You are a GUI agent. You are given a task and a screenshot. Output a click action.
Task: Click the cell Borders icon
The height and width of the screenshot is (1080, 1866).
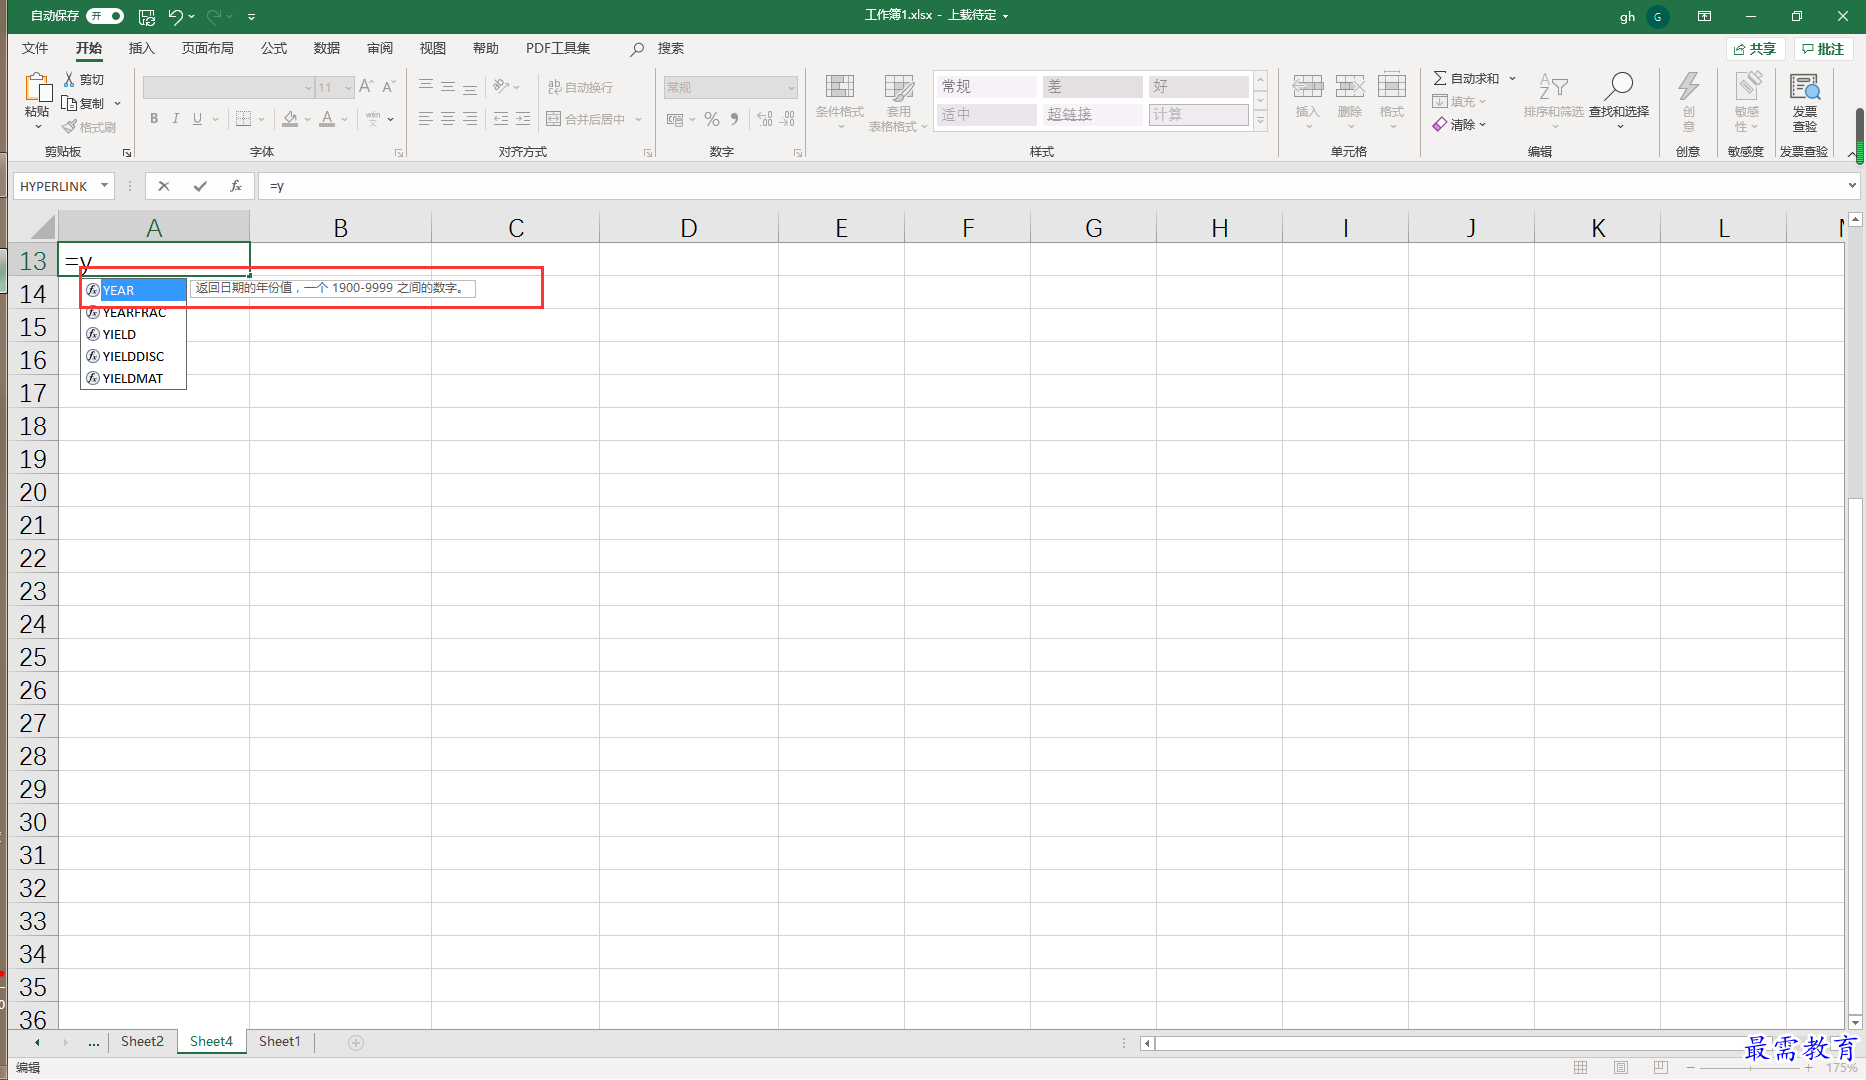click(243, 119)
